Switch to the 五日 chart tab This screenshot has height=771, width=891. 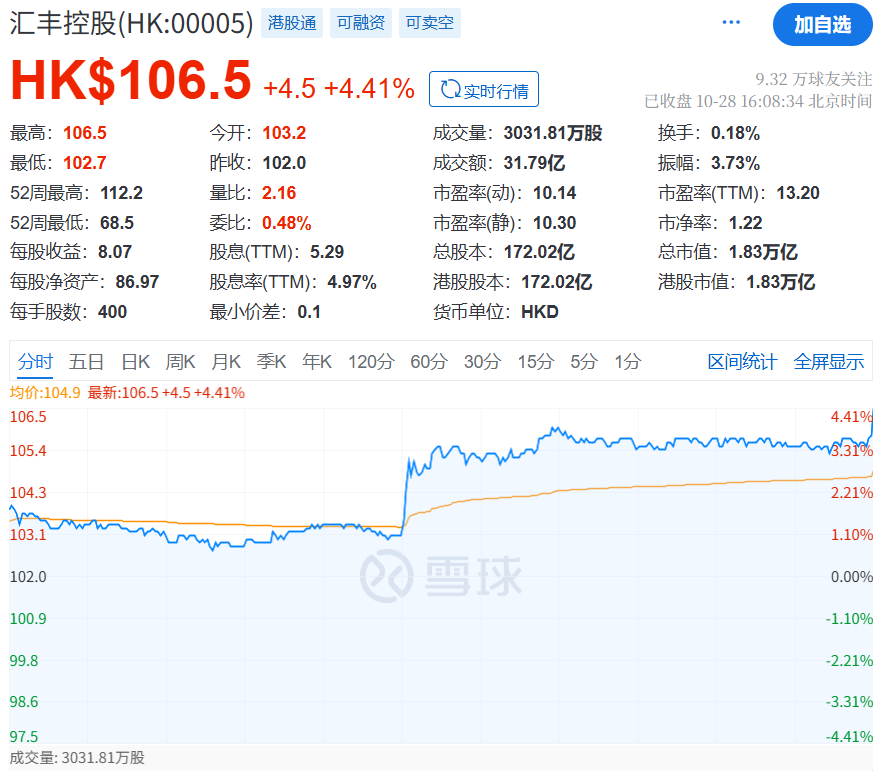[x=87, y=362]
